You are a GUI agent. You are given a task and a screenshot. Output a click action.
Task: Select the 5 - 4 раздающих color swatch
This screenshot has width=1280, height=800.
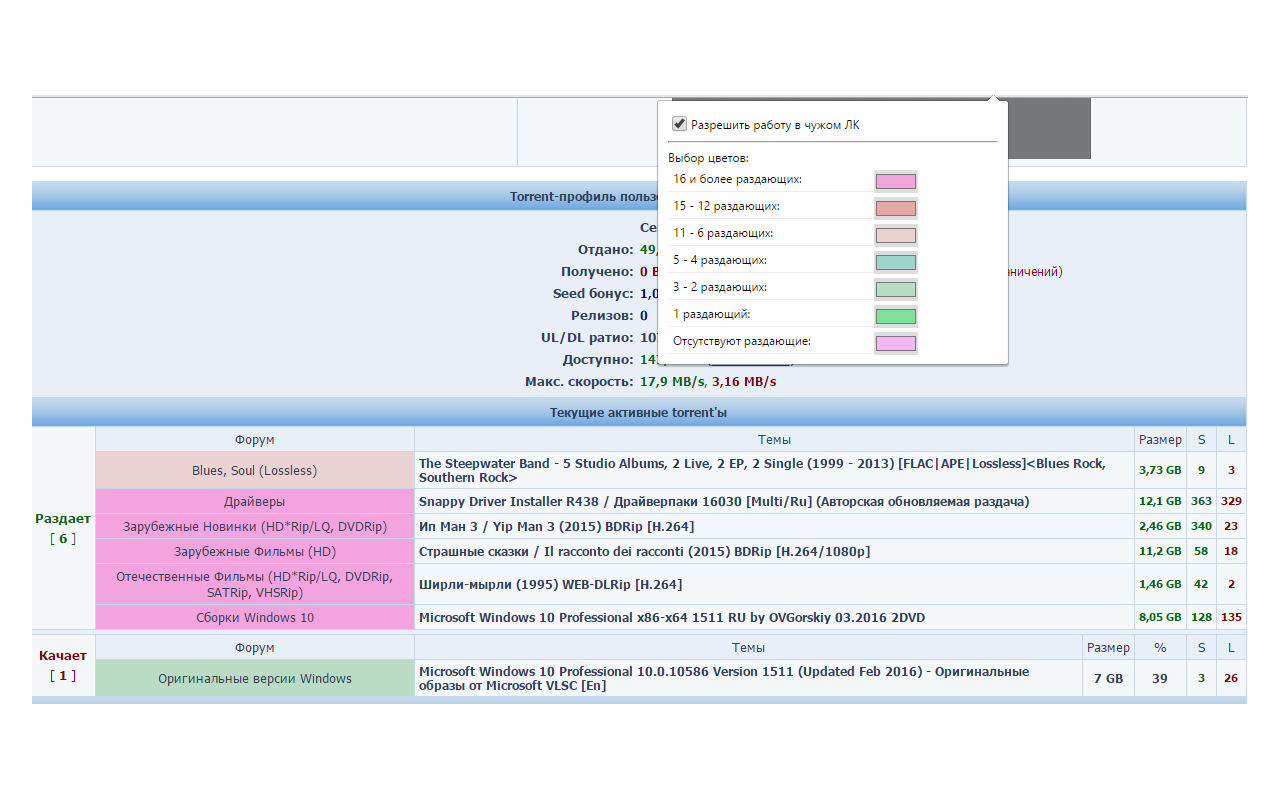point(895,262)
